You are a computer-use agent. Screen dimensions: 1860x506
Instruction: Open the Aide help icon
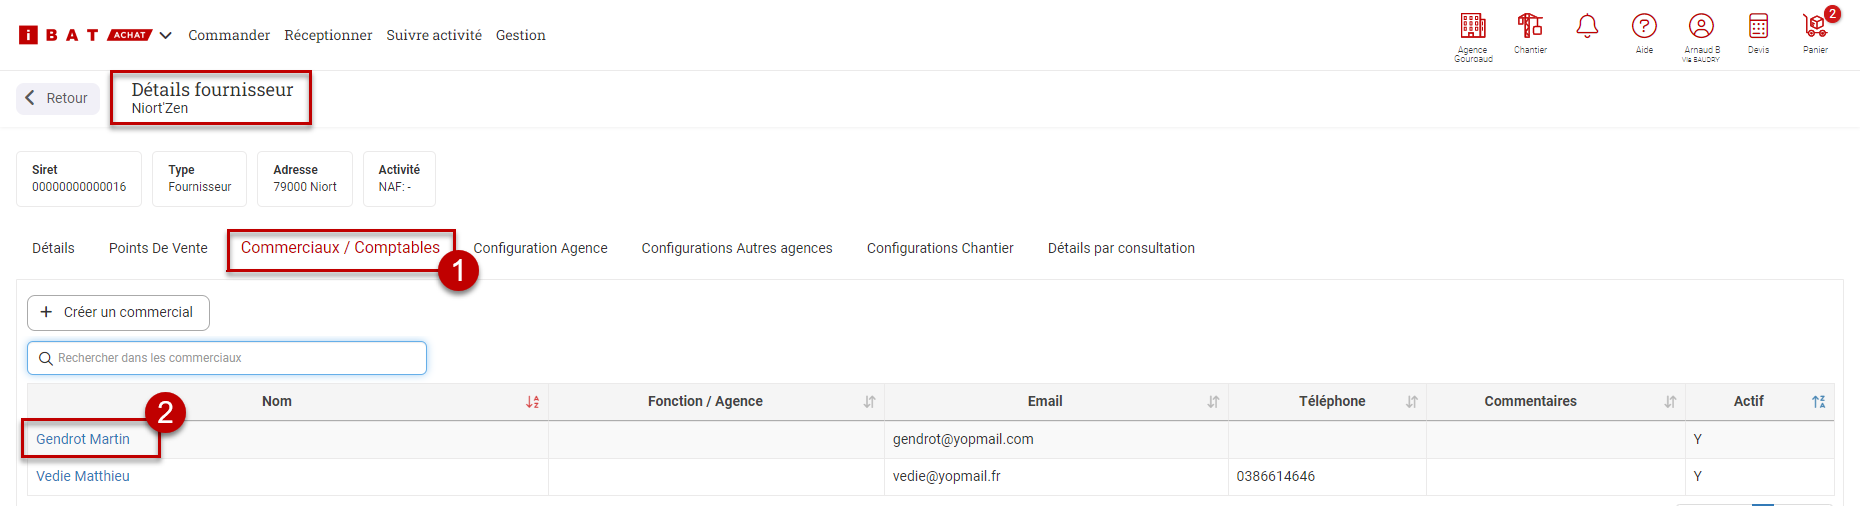[x=1644, y=27]
